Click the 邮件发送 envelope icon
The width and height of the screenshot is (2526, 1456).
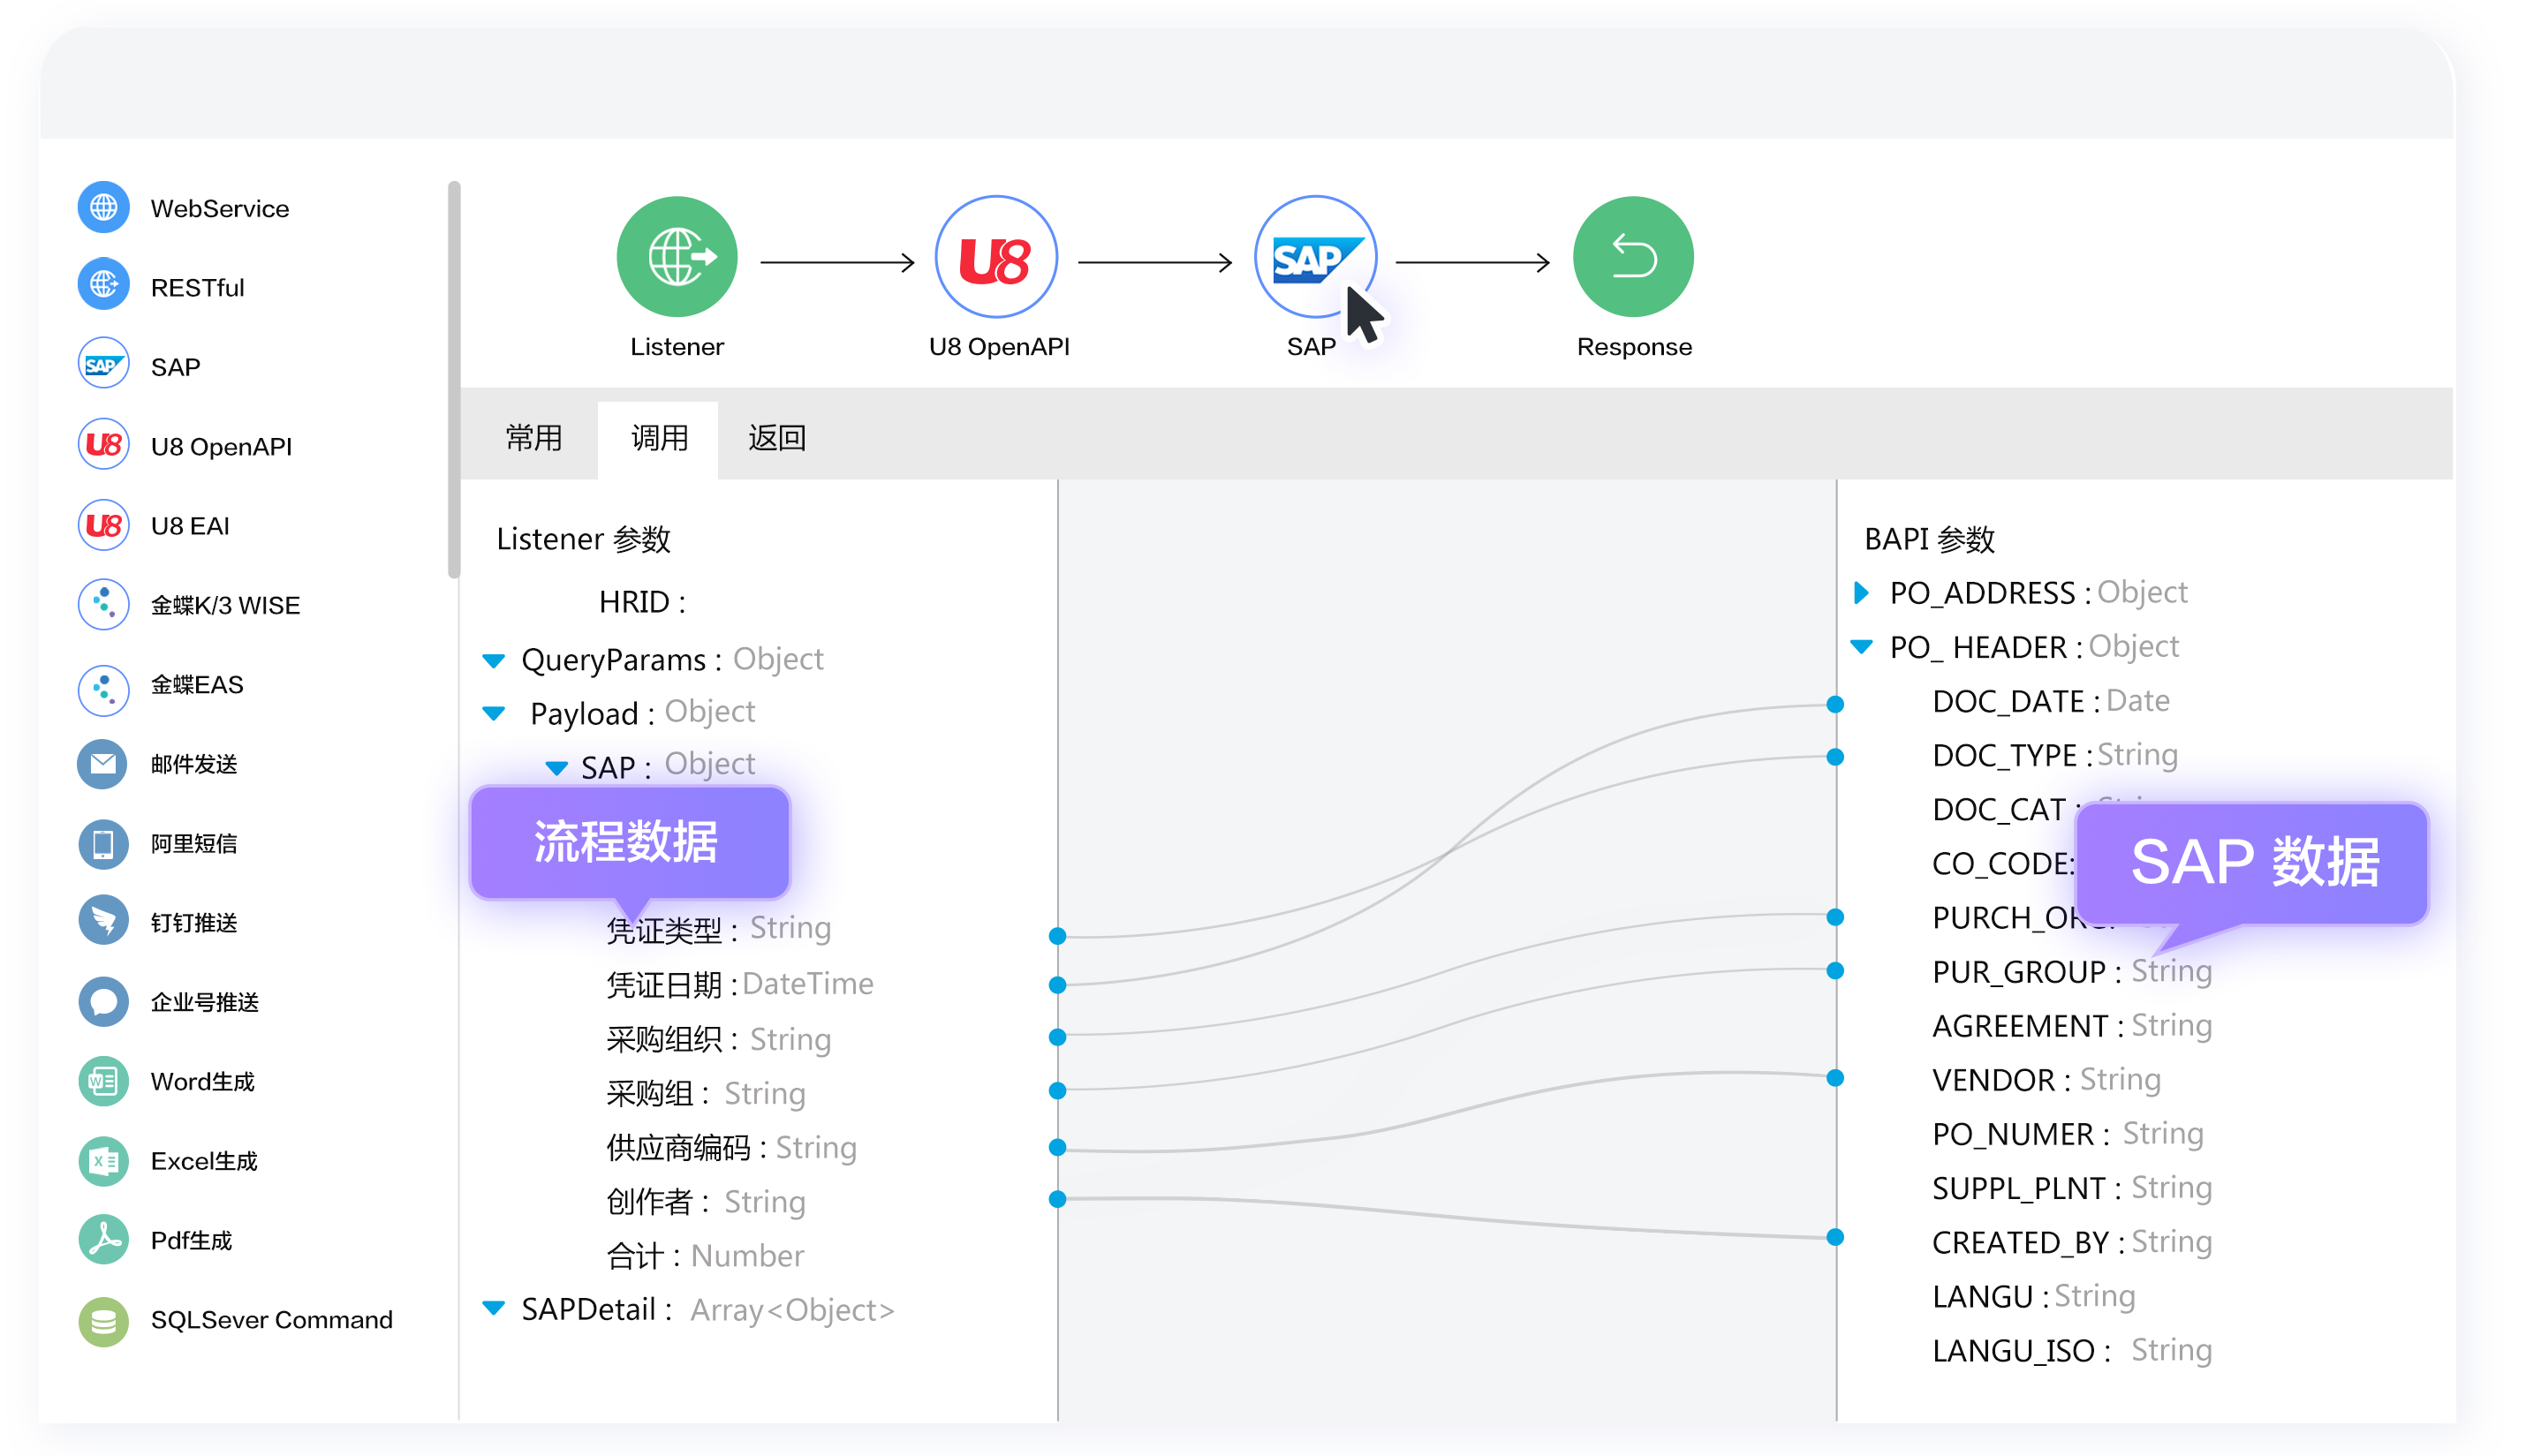(x=103, y=763)
